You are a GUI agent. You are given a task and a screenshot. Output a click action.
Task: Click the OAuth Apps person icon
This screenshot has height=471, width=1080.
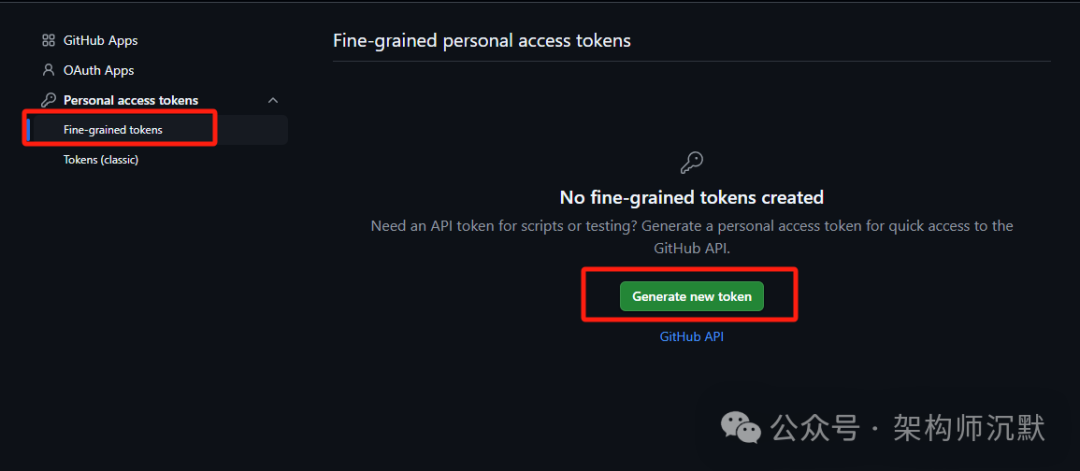pyautogui.click(x=48, y=71)
